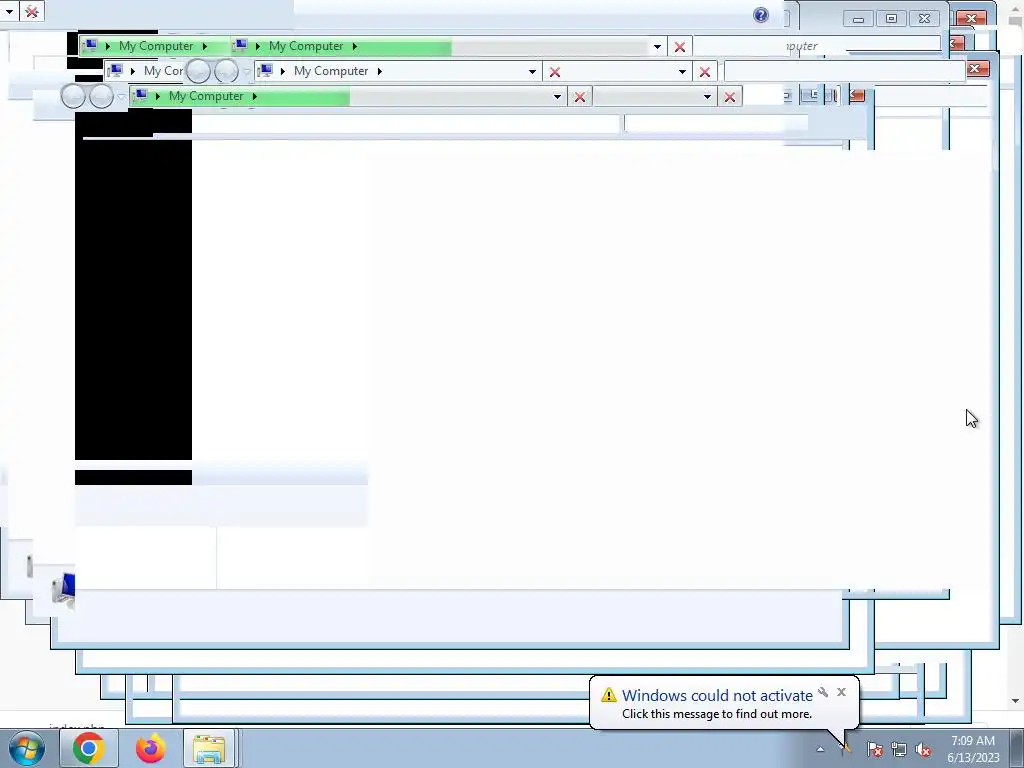Expand the arrow after the first 'My Computer' in the top bar
This screenshot has width=1024, height=768.
pyautogui.click(x=204, y=46)
